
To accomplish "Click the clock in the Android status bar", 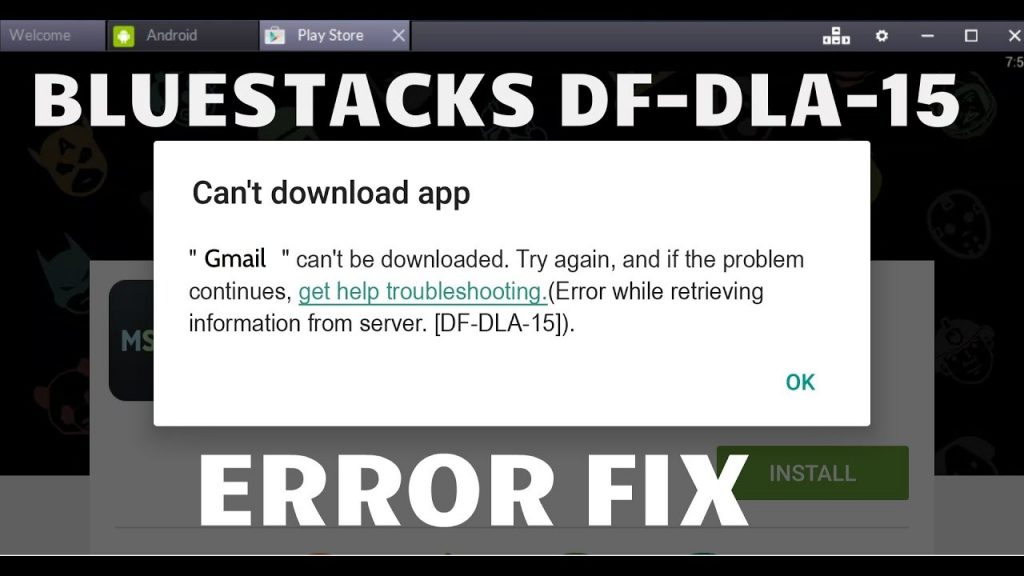I will click(1014, 62).
